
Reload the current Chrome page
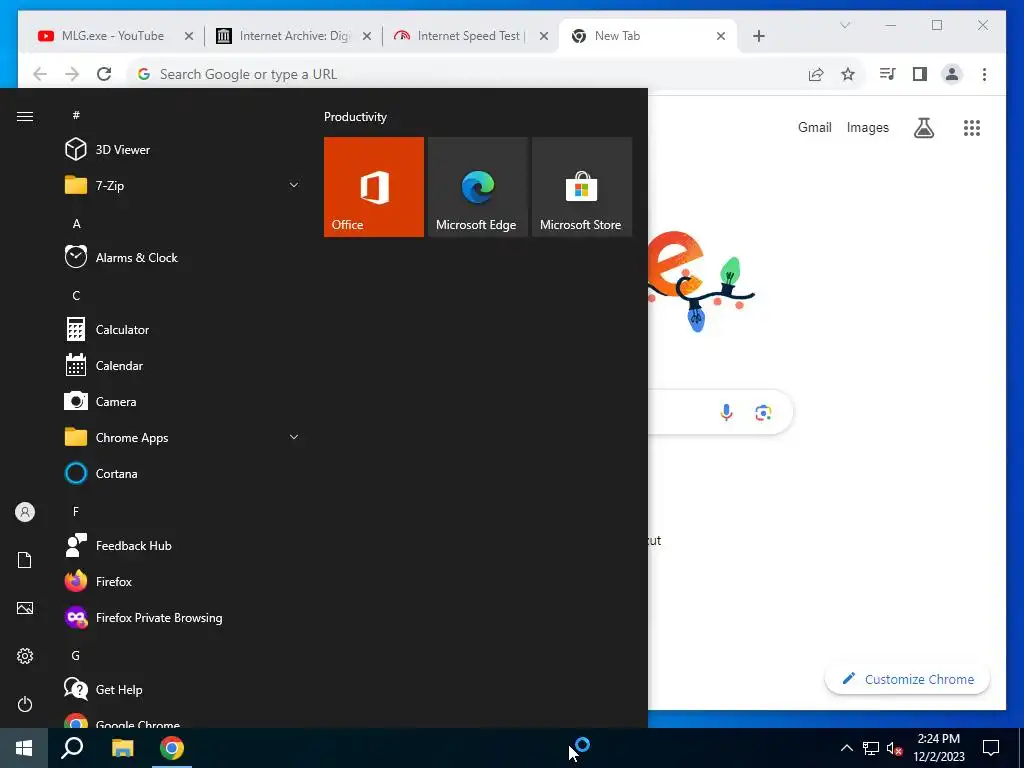(x=104, y=74)
